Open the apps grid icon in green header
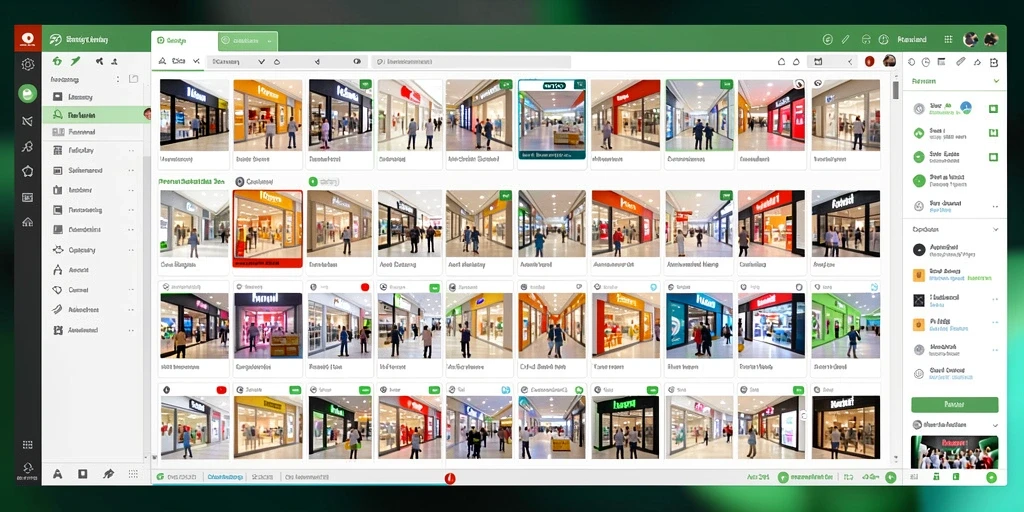The width and height of the screenshot is (1024, 512). pyautogui.click(x=948, y=39)
